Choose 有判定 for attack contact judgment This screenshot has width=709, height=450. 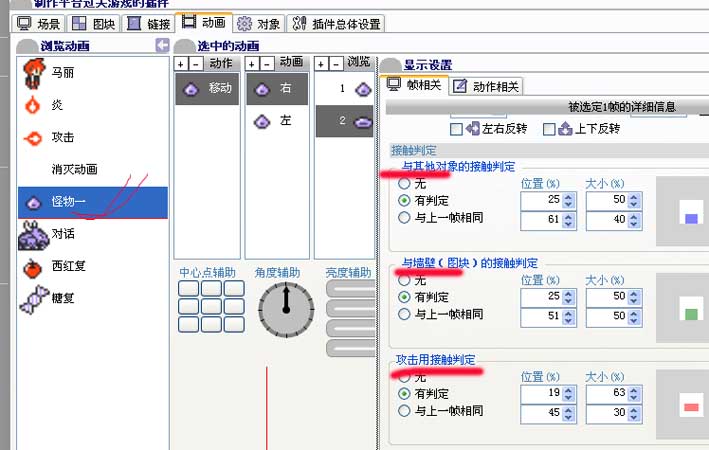(x=404, y=393)
